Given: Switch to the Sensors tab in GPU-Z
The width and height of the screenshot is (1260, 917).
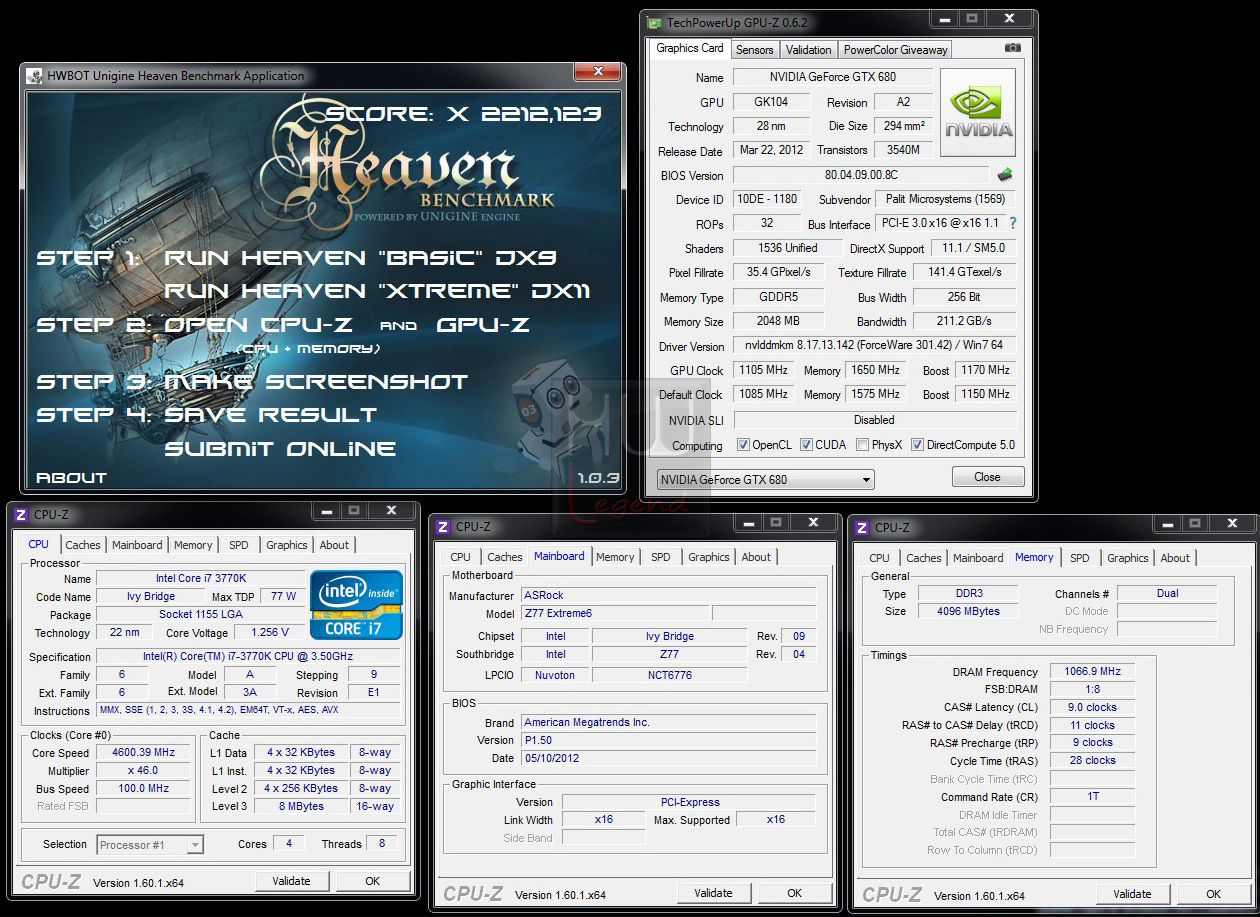Looking at the screenshot, I should point(754,50).
